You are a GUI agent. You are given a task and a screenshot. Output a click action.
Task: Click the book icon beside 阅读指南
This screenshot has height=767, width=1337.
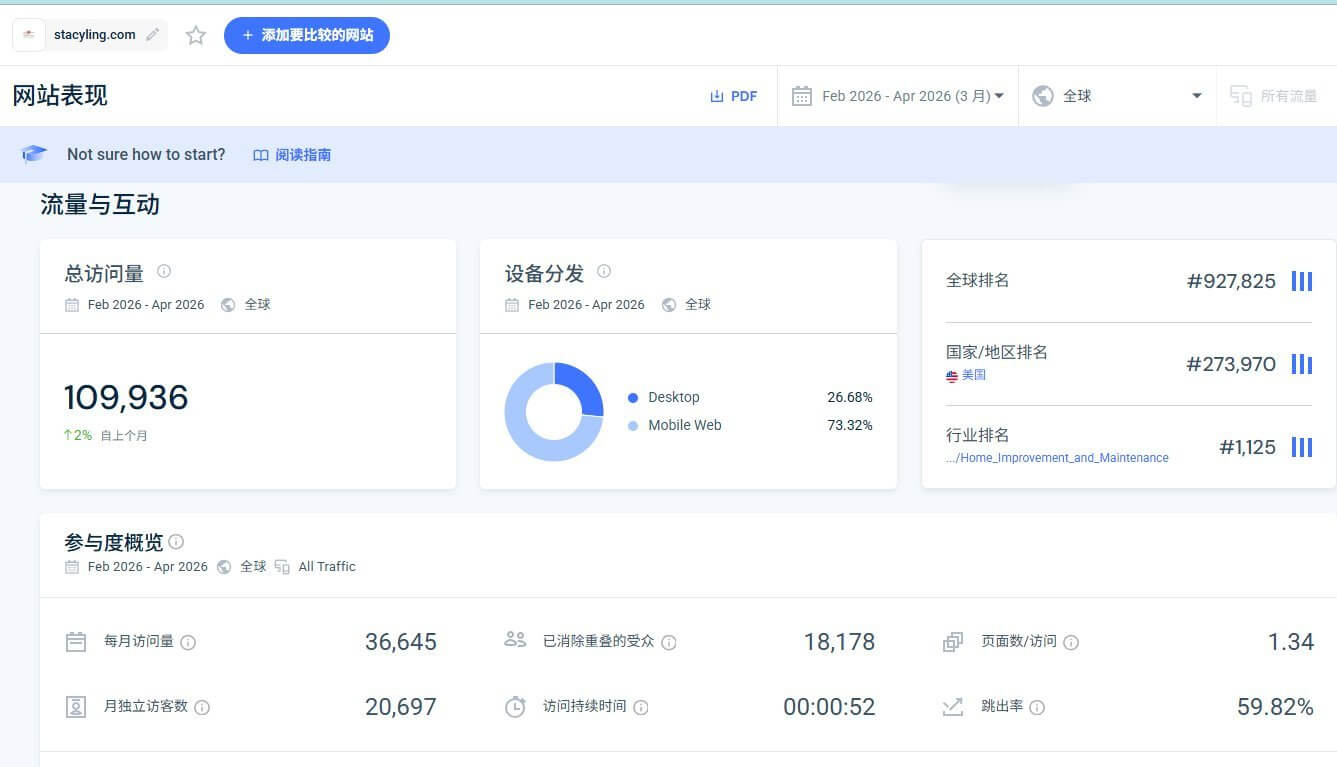coord(261,155)
